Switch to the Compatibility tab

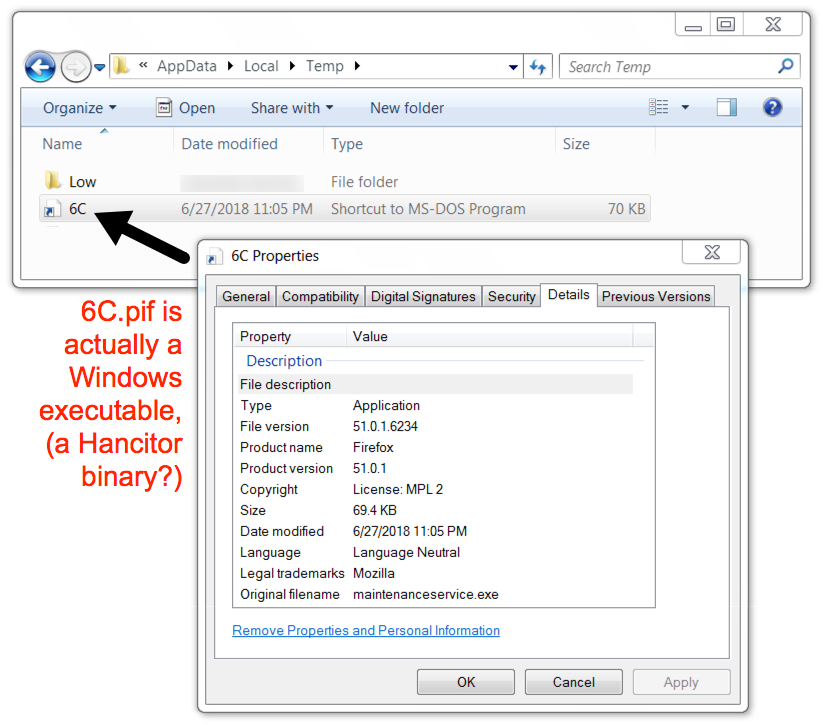pos(320,297)
